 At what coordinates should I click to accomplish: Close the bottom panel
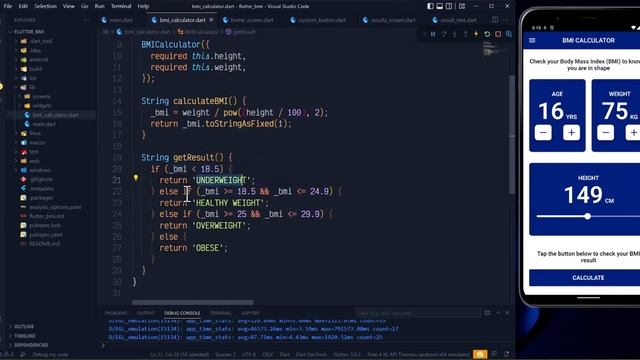507,313
